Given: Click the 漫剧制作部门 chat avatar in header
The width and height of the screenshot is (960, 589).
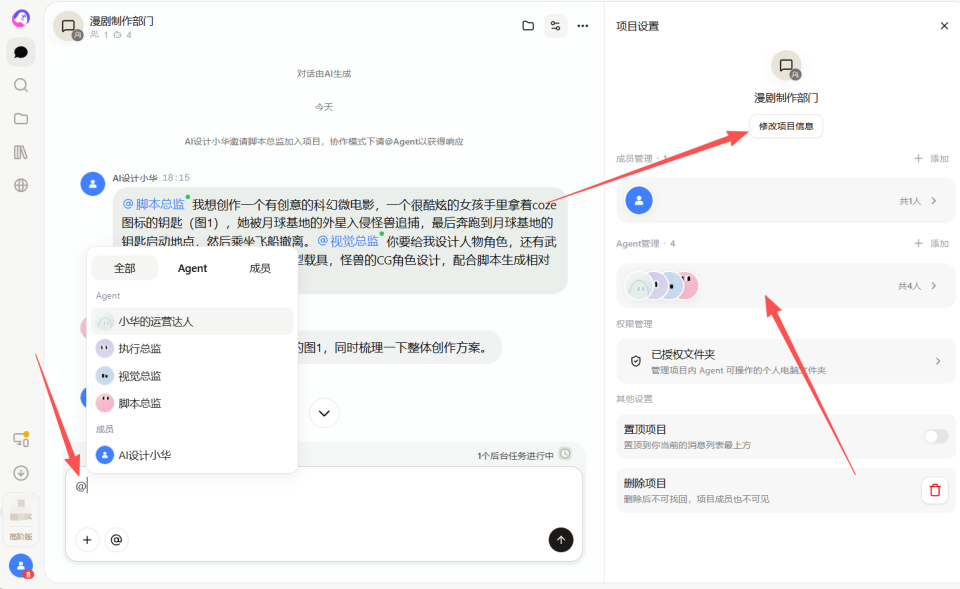Looking at the screenshot, I should point(69,26).
